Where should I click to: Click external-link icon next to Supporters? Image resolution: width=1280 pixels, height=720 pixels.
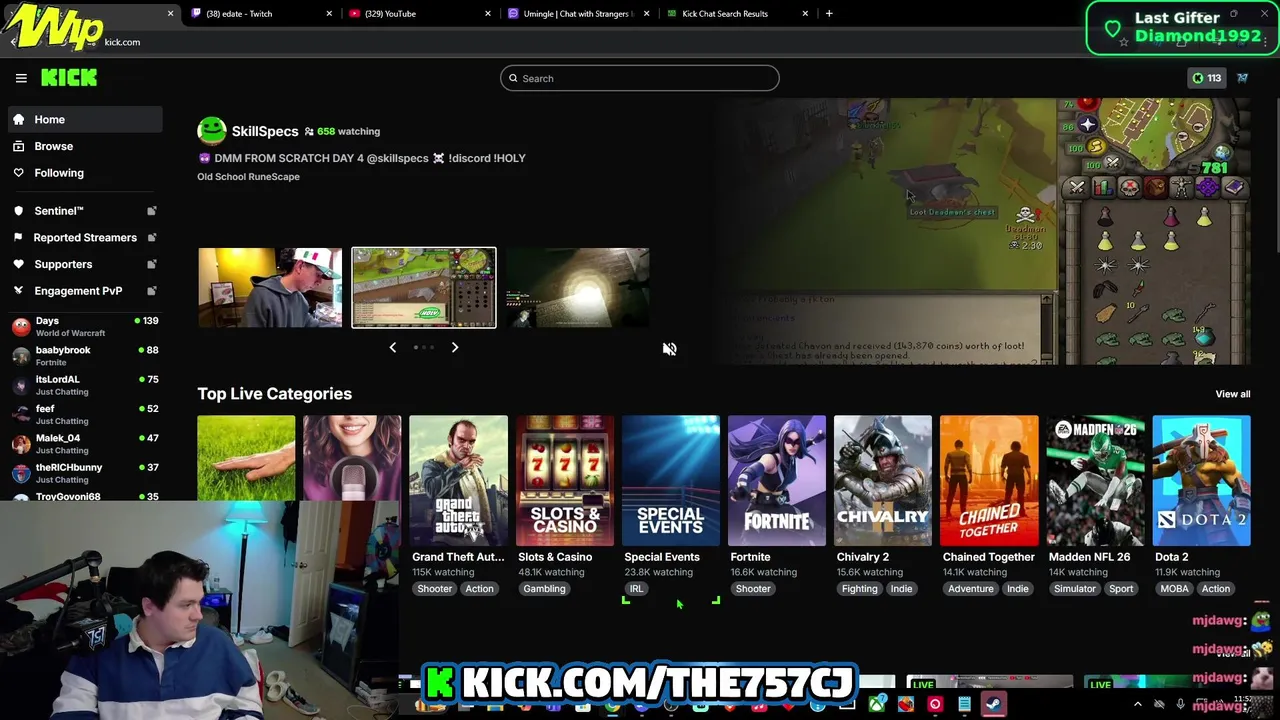[152, 265]
